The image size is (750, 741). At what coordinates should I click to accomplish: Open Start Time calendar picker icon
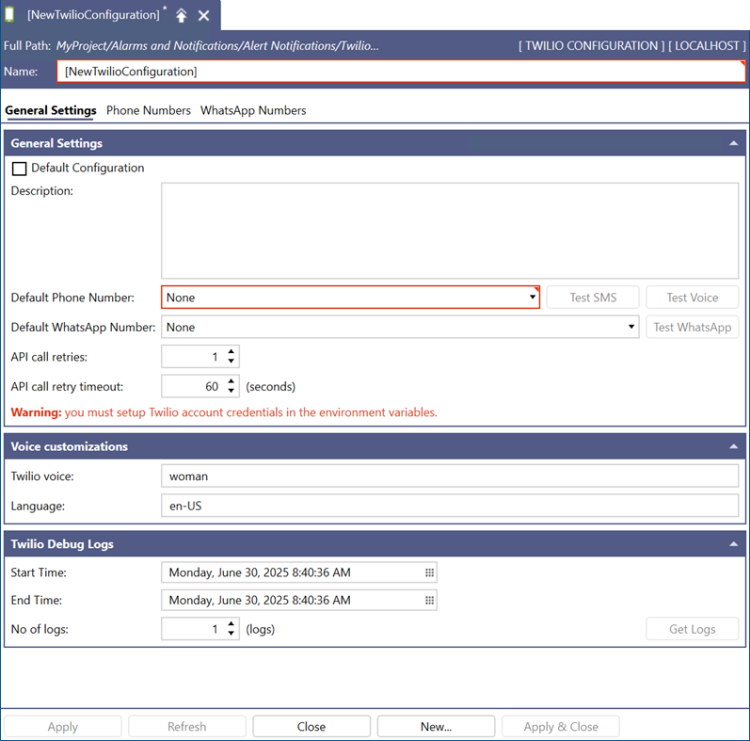pos(429,573)
